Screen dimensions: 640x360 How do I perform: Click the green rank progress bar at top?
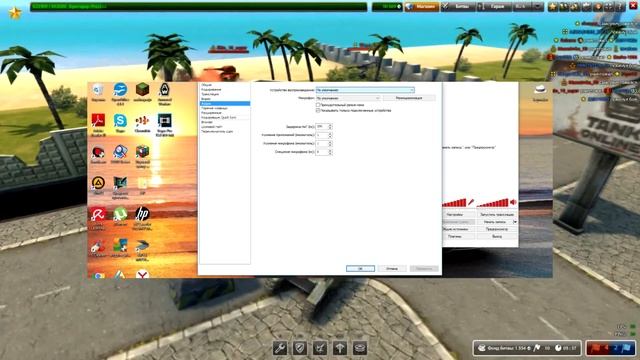pyautogui.click(x=199, y=7)
